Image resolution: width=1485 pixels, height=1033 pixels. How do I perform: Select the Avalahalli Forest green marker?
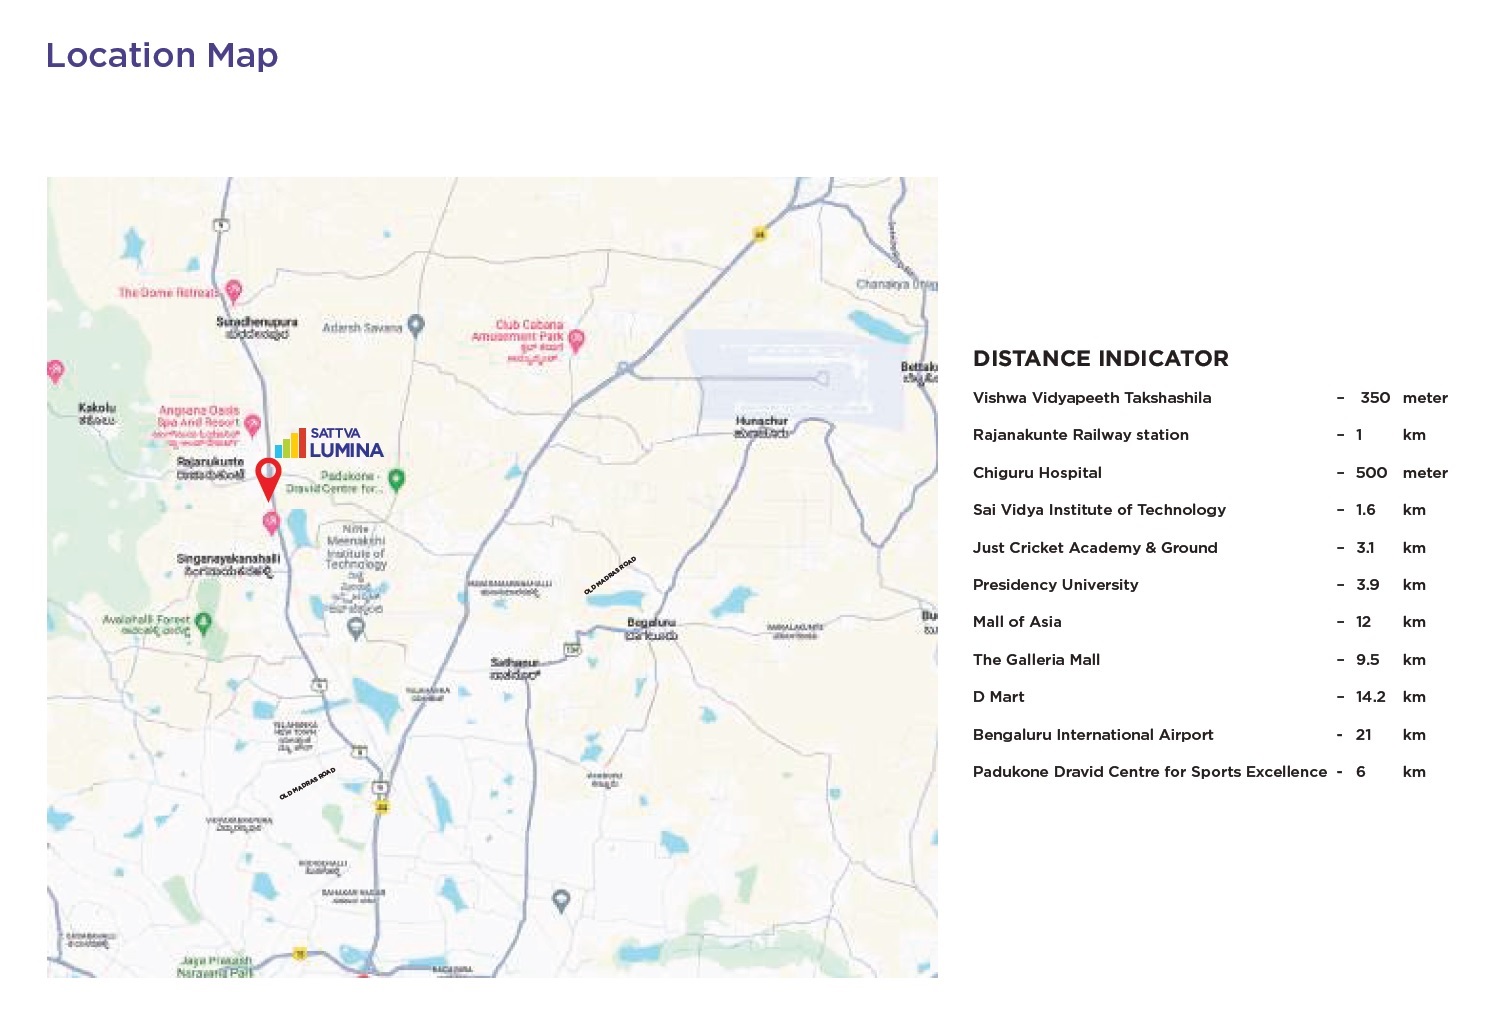204,623
